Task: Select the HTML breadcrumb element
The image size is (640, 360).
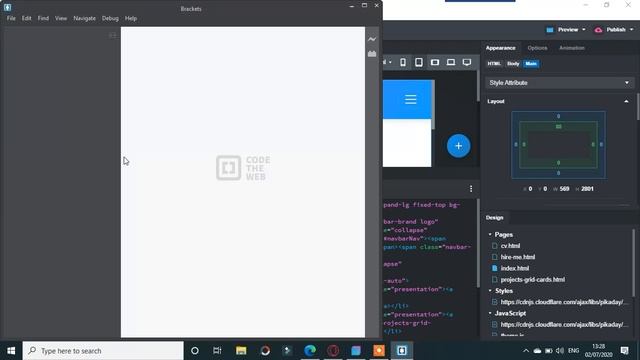Action: pyautogui.click(x=494, y=64)
